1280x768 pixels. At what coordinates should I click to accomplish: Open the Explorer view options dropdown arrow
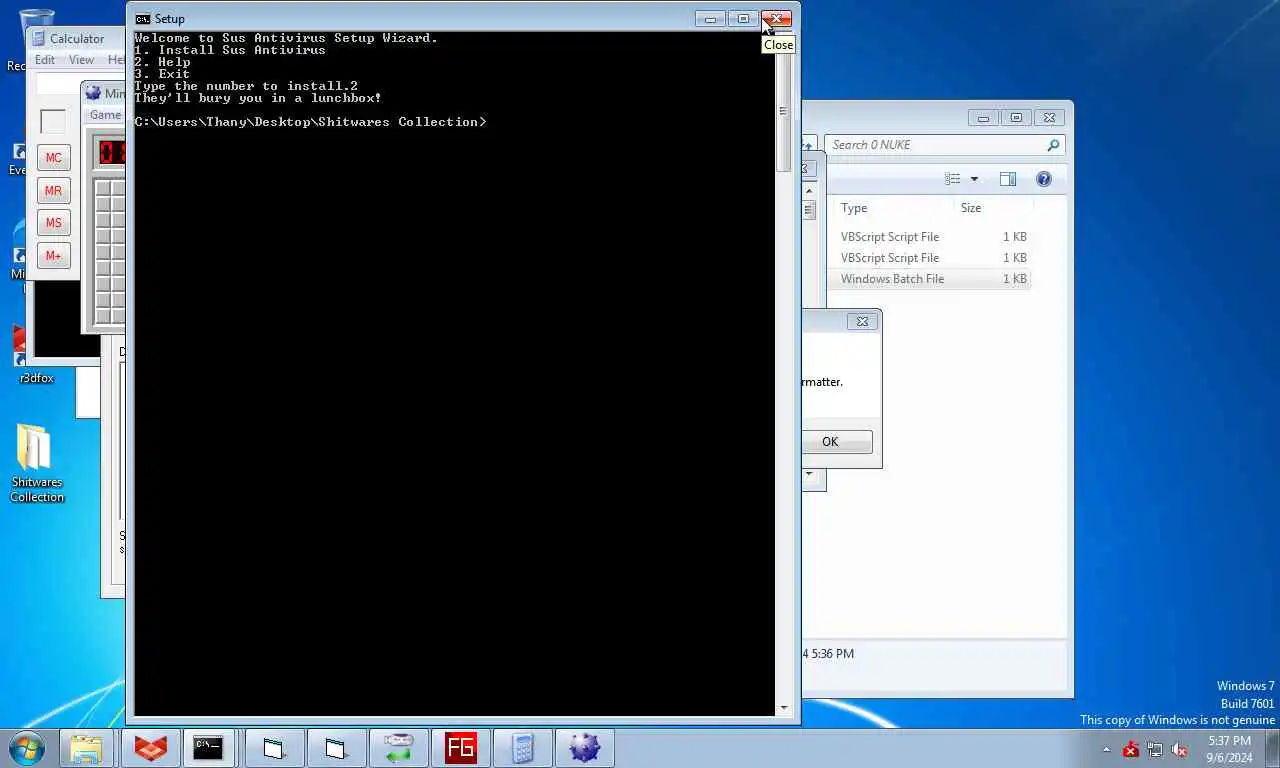[975, 179]
